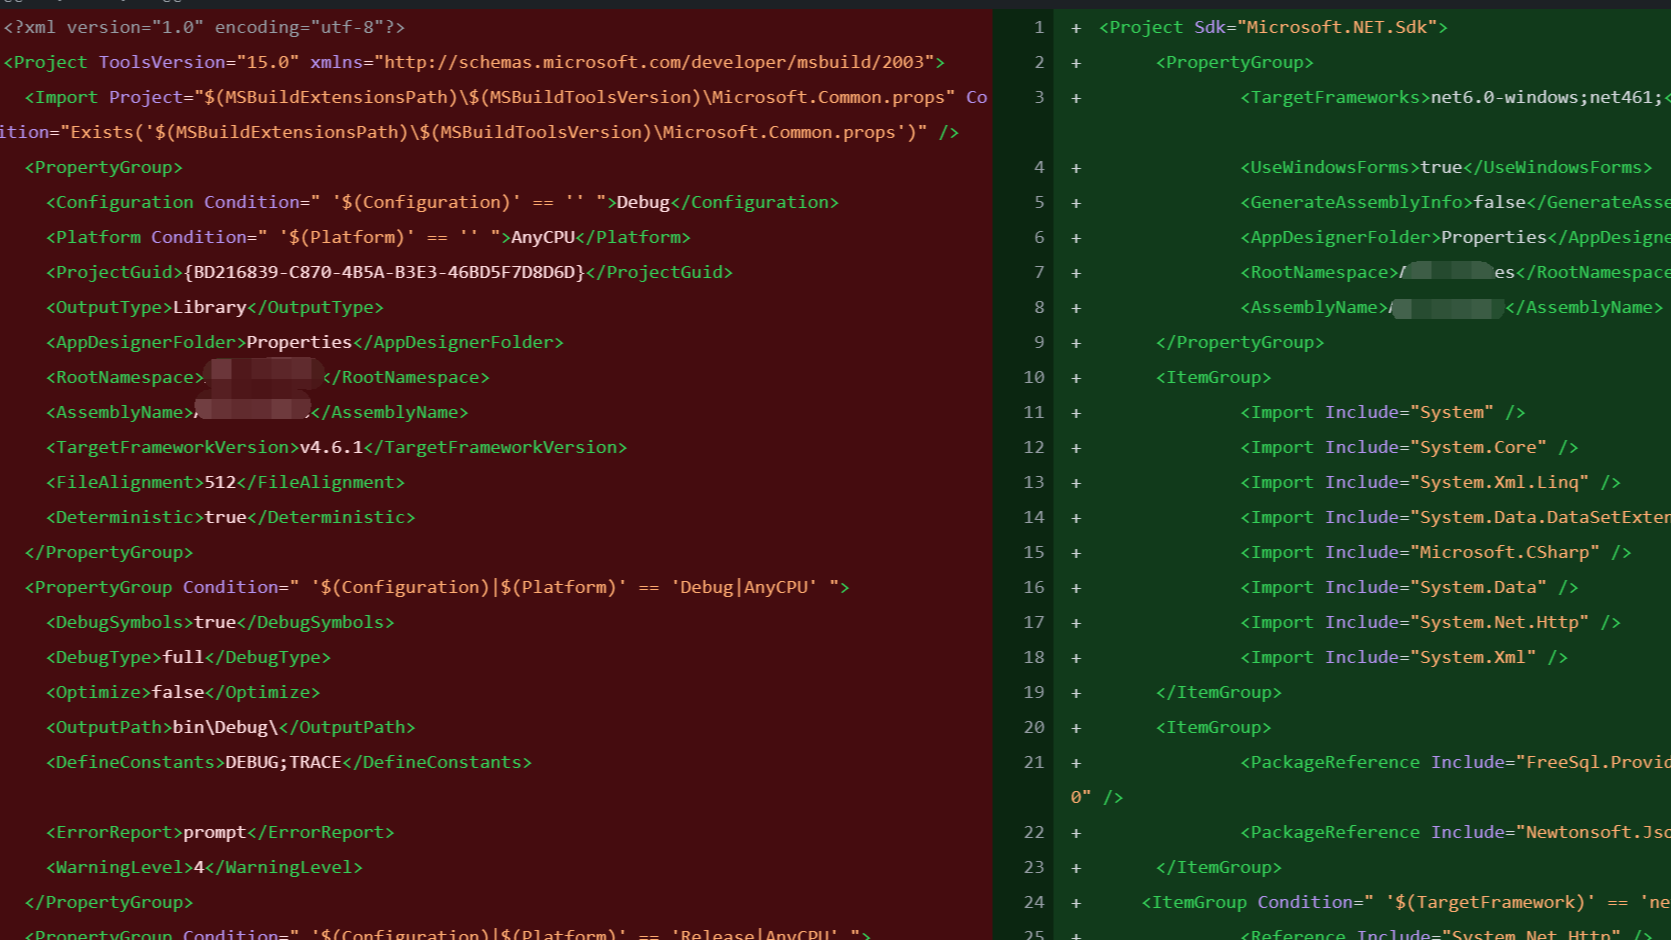This screenshot has height=940, width=1671.
Task: Click line number 10 in right pane
Action: [1034, 377]
